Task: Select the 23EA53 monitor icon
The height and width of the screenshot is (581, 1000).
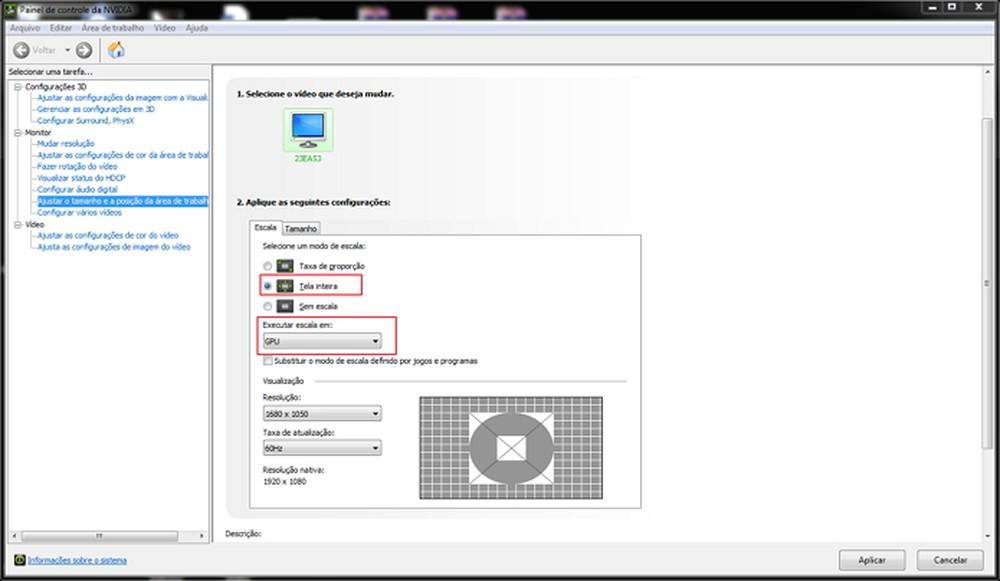Action: 308,129
